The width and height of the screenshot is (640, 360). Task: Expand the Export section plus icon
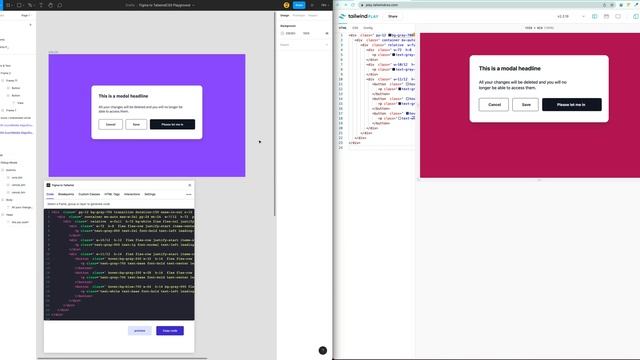(x=327, y=44)
